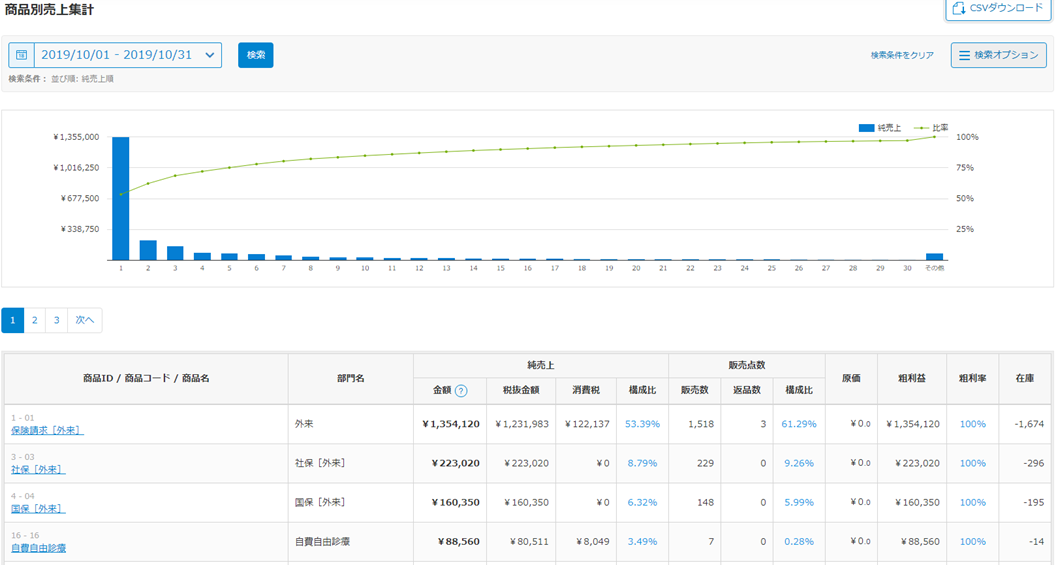Click the hamburger icon in 検索オプション
The height and width of the screenshot is (565, 1056).
click(965, 55)
